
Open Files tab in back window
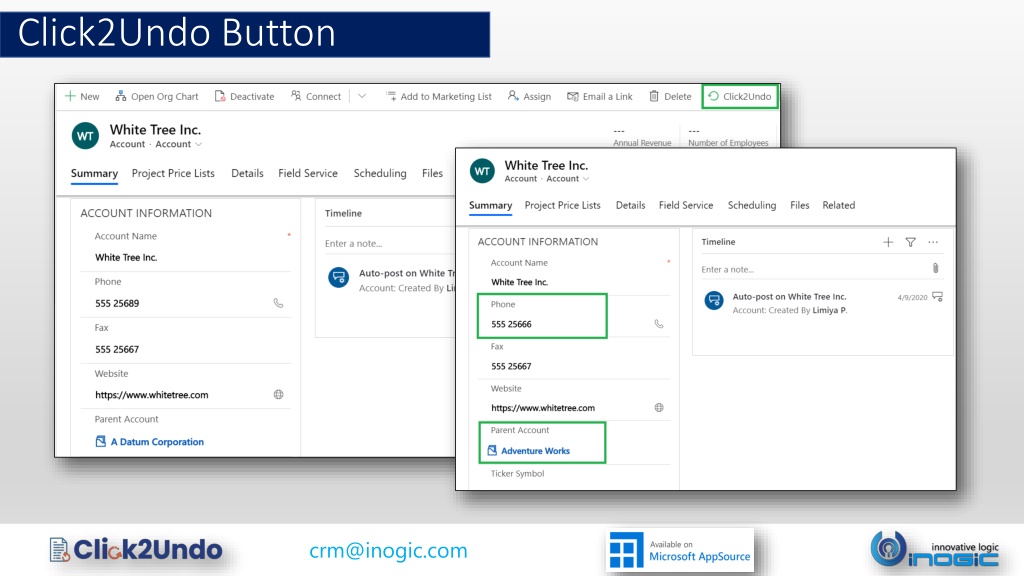coord(432,174)
